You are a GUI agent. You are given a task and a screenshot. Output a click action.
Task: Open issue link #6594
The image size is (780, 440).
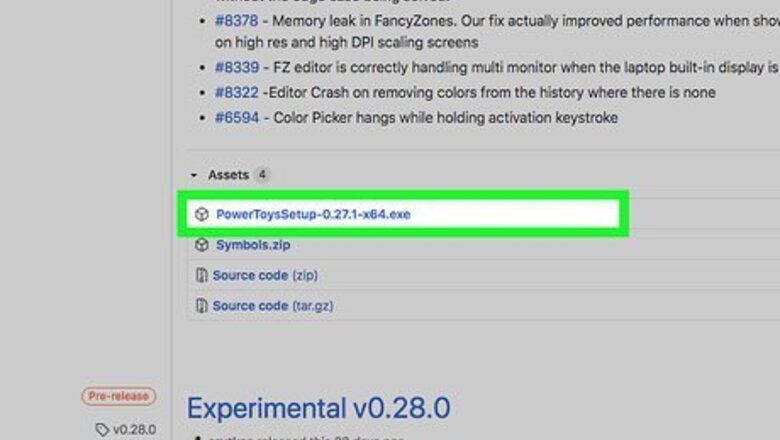[x=237, y=118]
